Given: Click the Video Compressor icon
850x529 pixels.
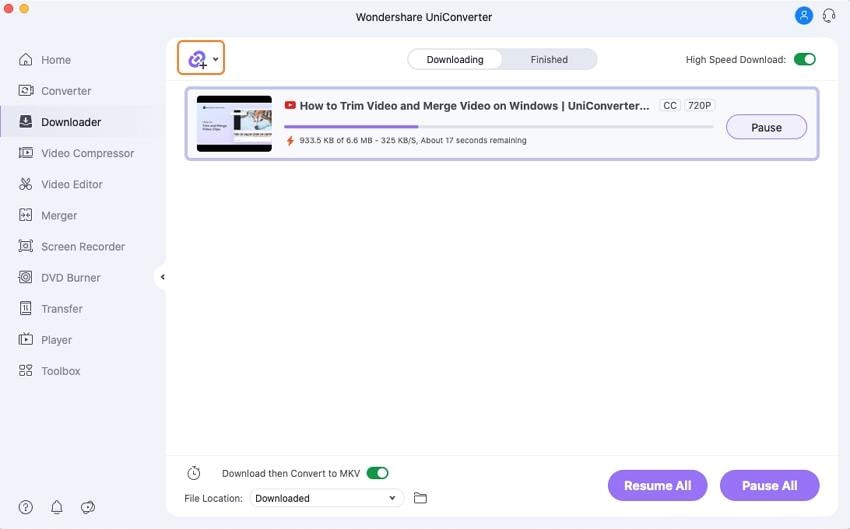Looking at the screenshot, I should click(25, 153).
